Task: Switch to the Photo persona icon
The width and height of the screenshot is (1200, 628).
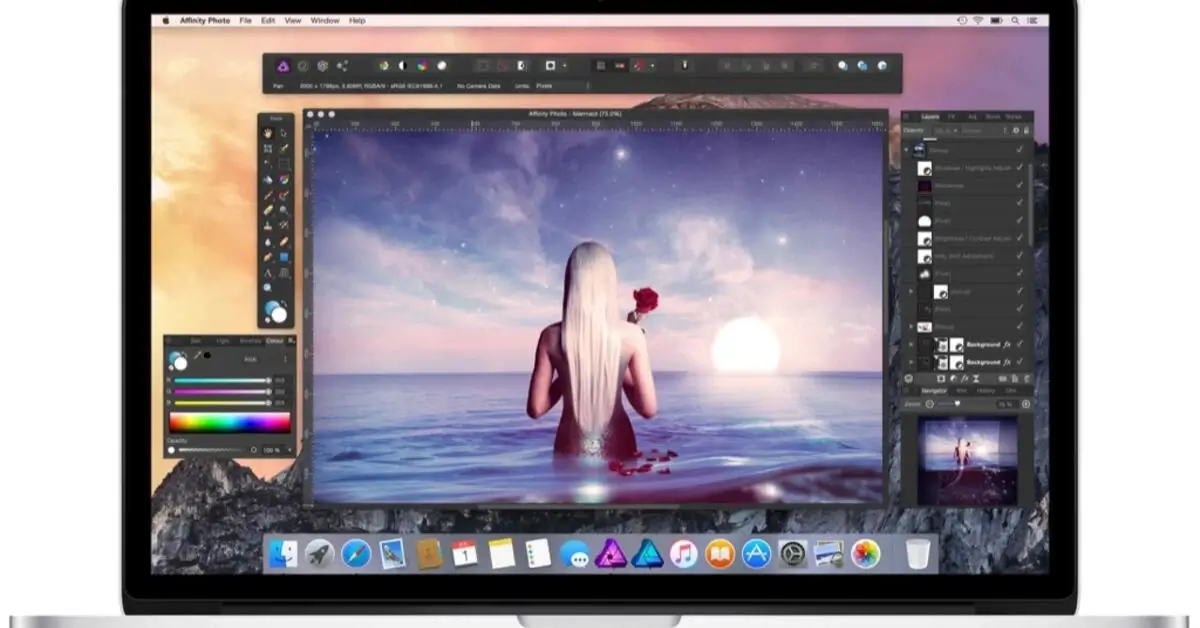Action: tap(283, 66)
